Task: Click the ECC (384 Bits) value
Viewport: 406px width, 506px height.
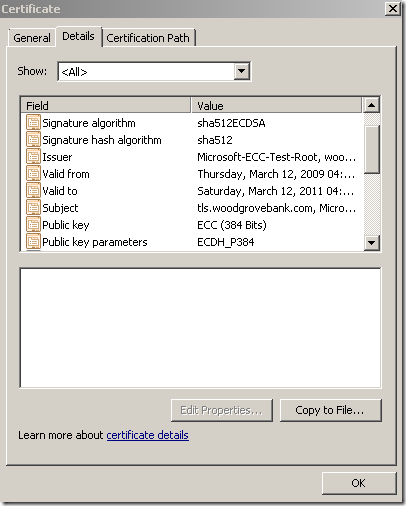Action: click(x=232, y=225)
